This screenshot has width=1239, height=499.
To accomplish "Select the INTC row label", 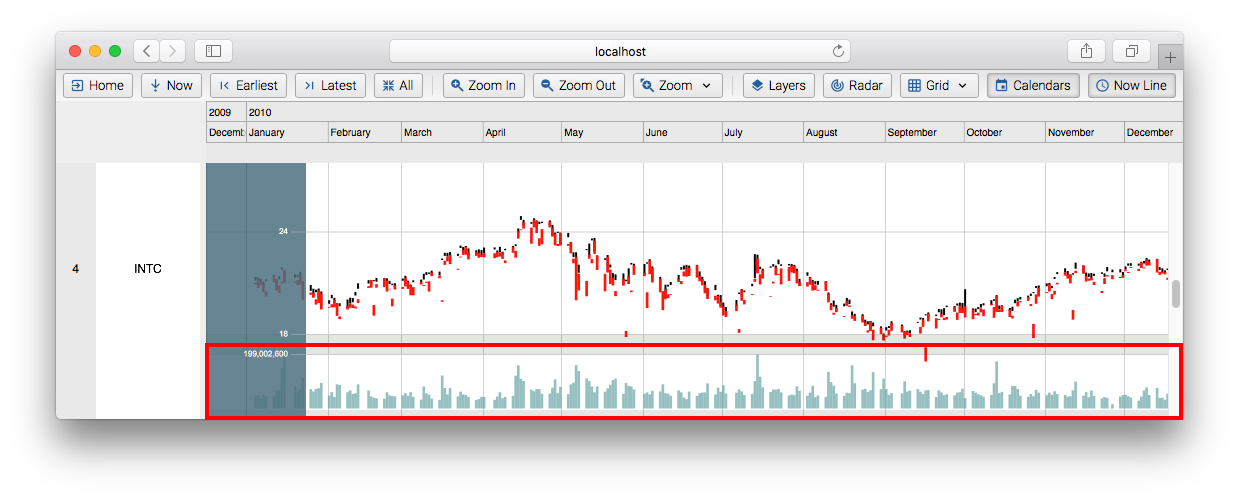I will 148,268.
